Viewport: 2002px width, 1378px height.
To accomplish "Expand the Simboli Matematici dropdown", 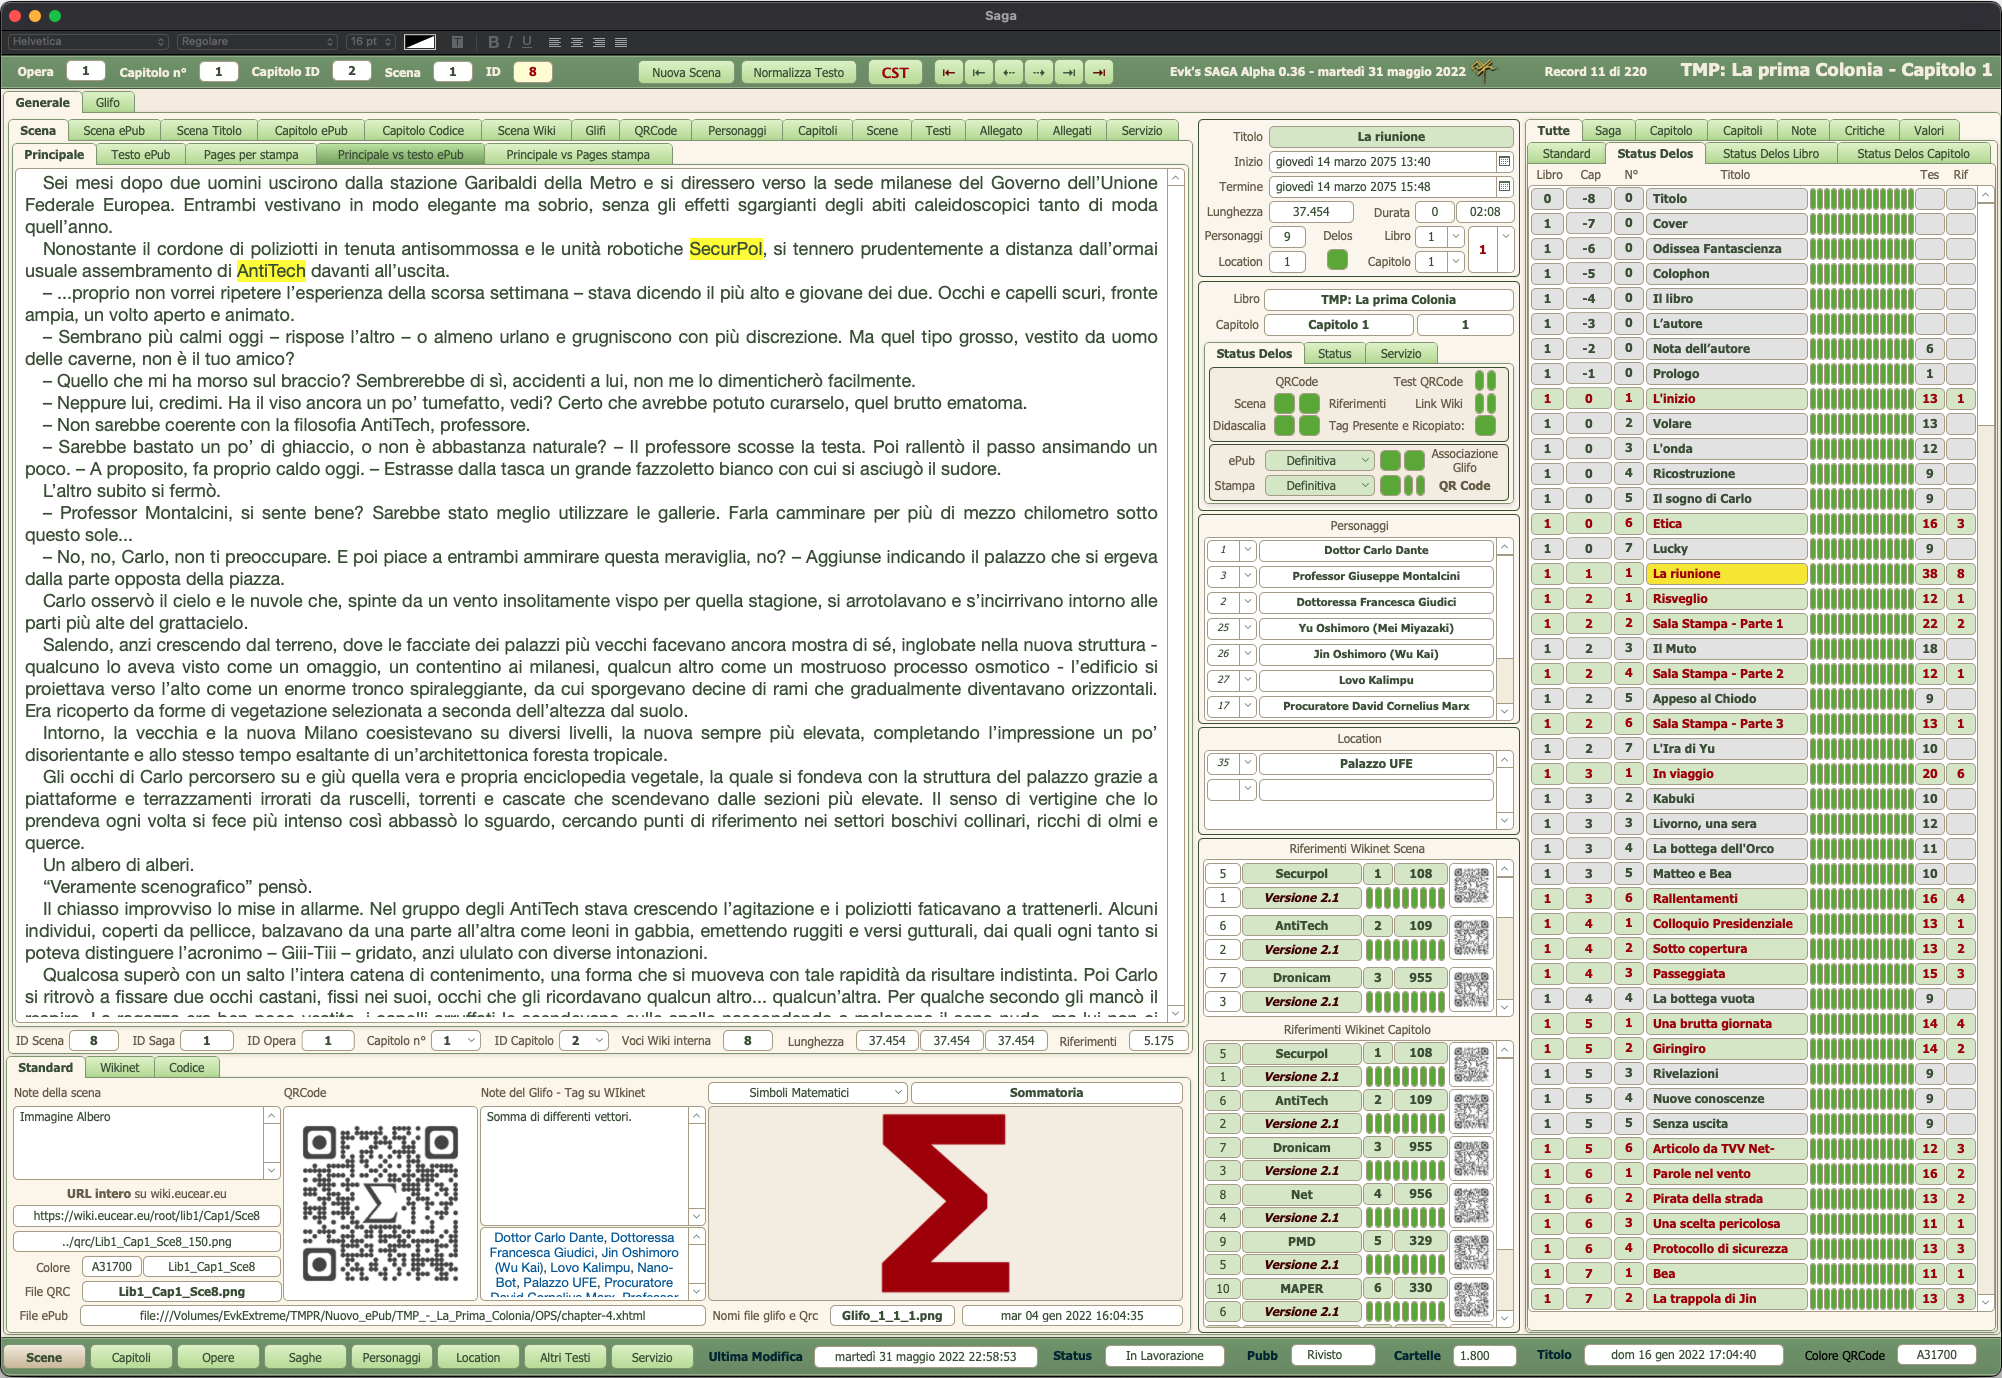I will (807, 1093).
